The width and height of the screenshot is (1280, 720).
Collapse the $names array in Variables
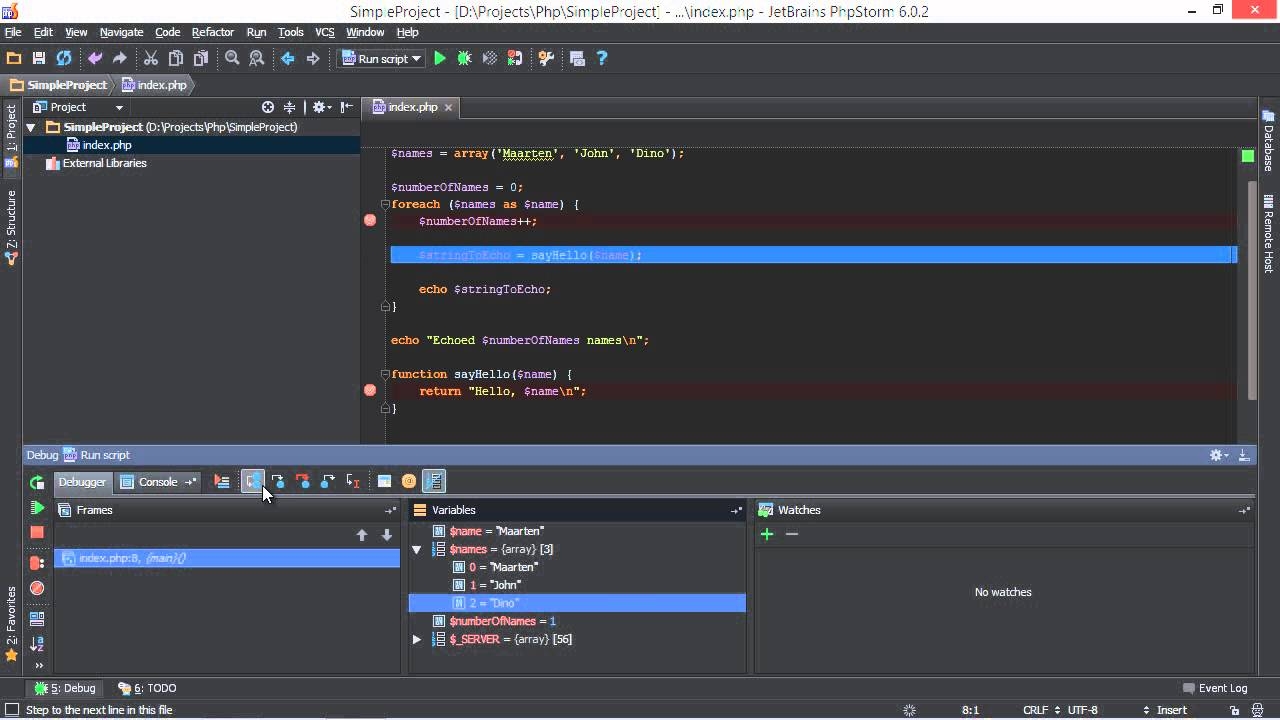[x=417, y=549]
